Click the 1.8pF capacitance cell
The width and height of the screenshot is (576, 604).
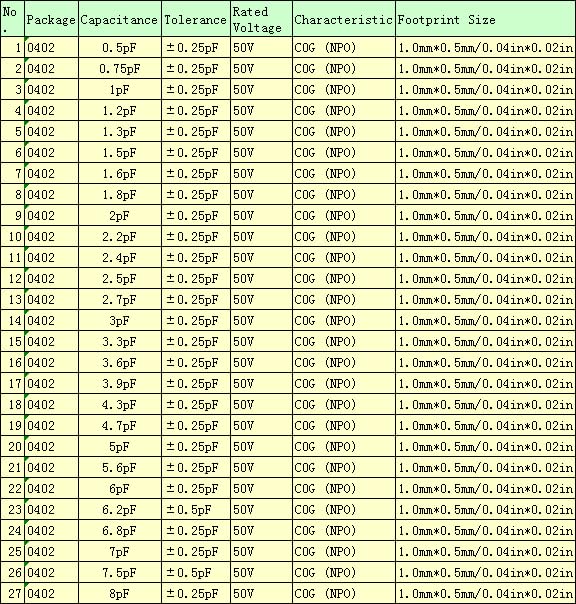pos(120,195)
